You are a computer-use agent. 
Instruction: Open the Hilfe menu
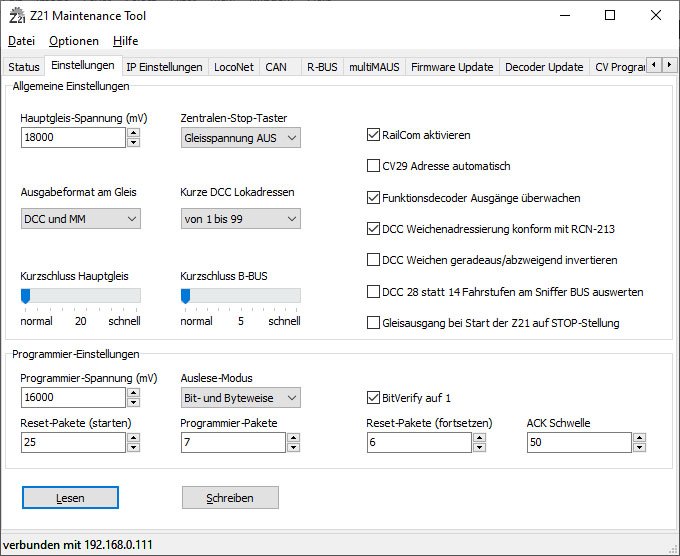[x=125, y=41]
